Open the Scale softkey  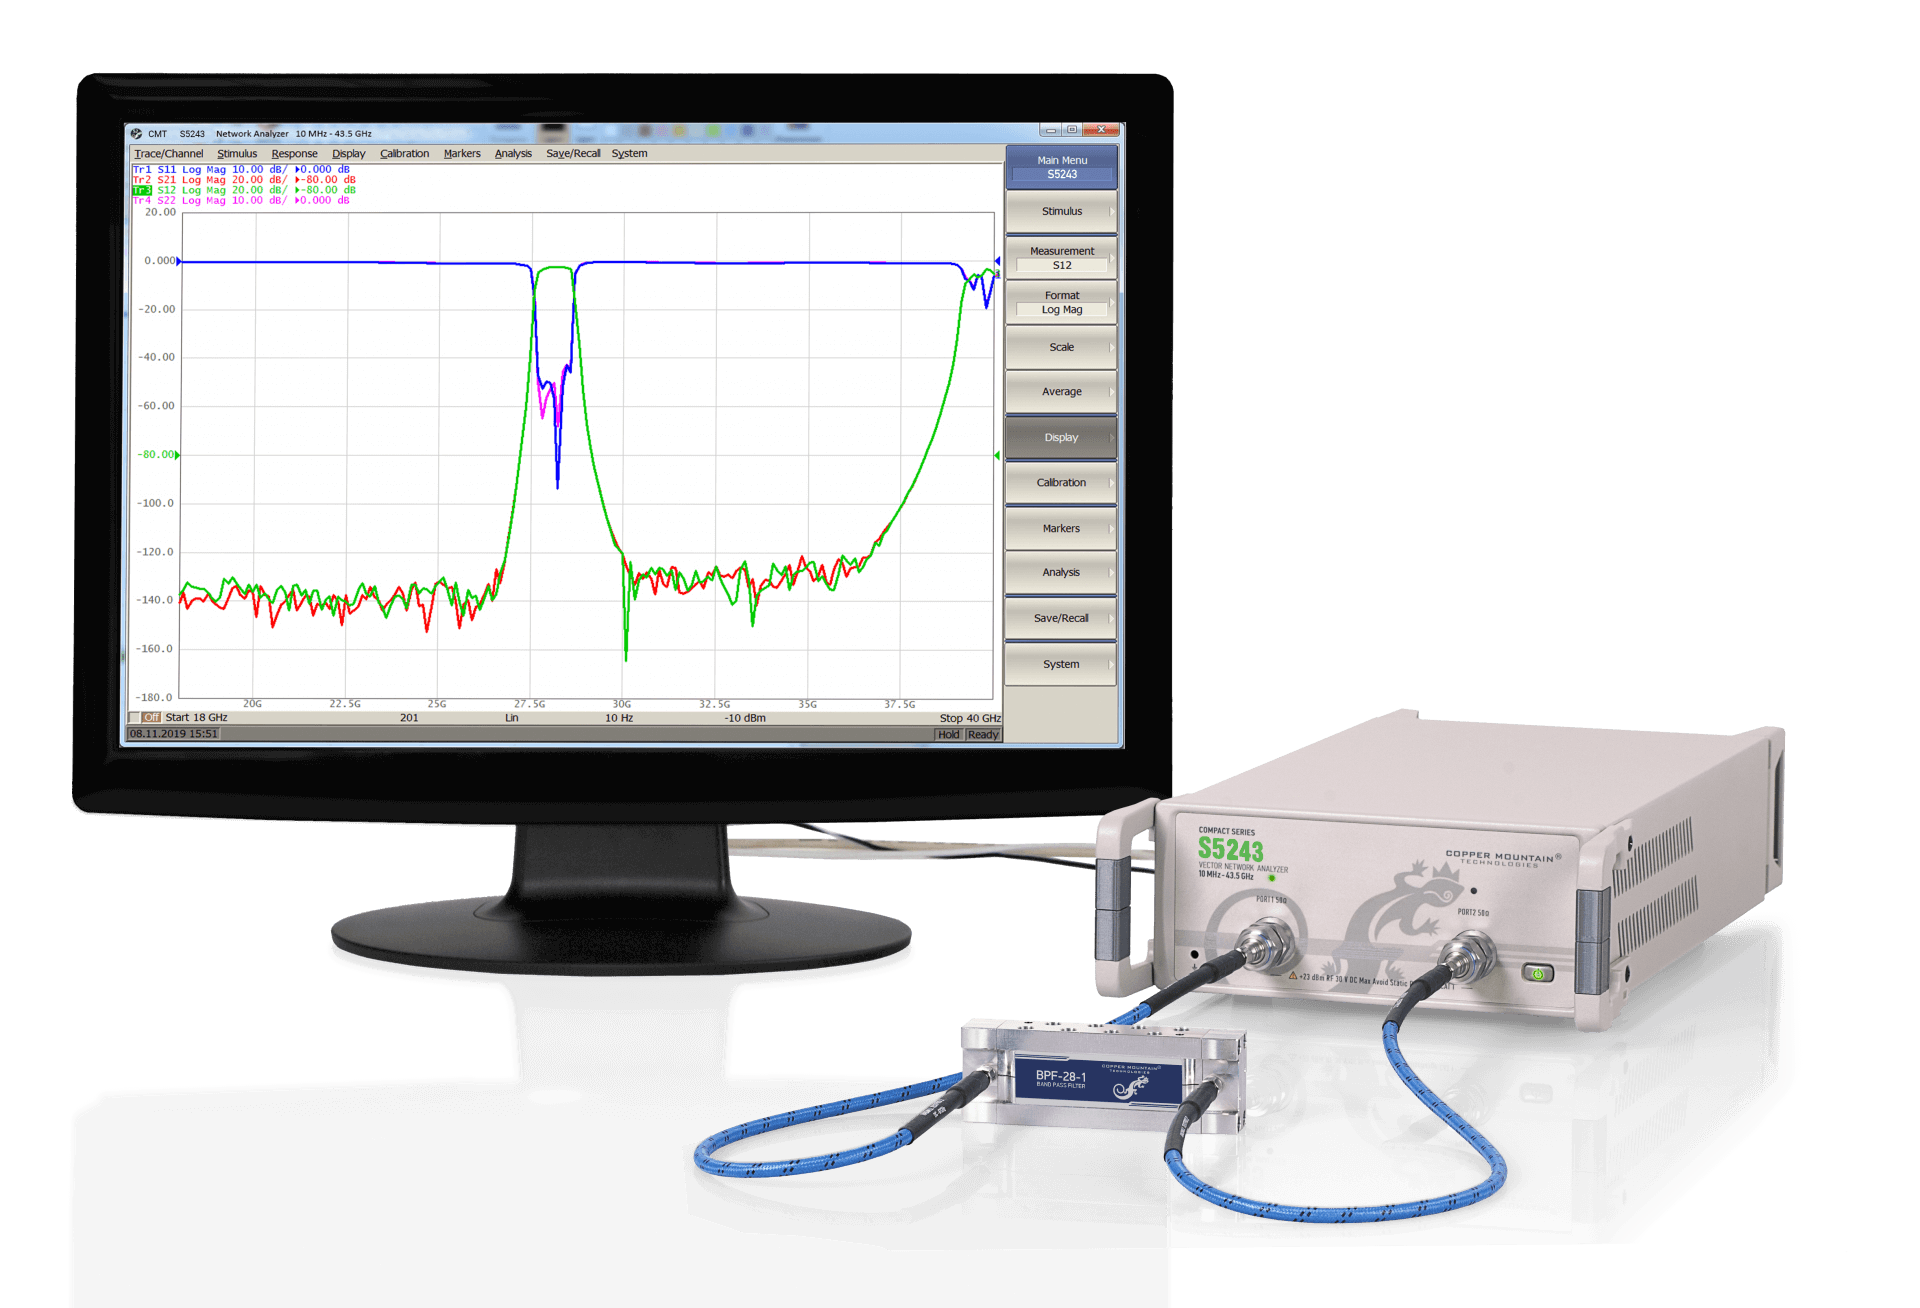(x=1061, y=348)
